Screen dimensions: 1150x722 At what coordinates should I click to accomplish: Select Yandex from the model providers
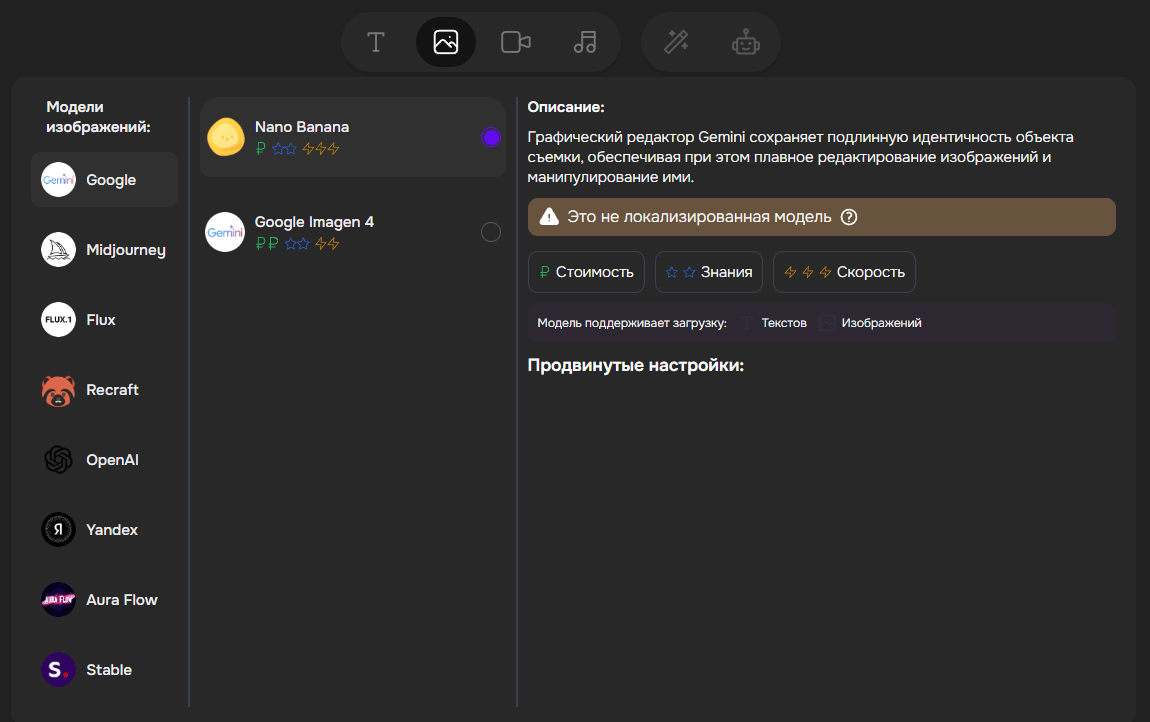click(x=112, y=530)
